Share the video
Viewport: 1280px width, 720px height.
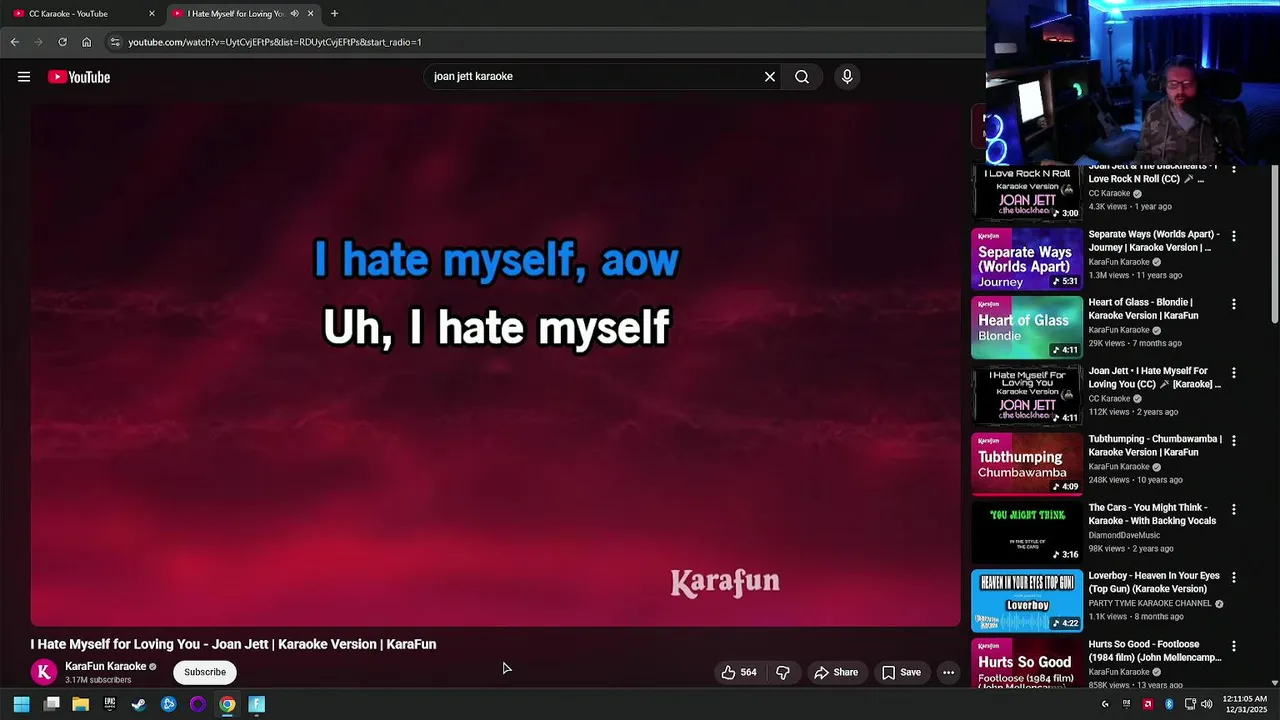(x=836, y=672)
